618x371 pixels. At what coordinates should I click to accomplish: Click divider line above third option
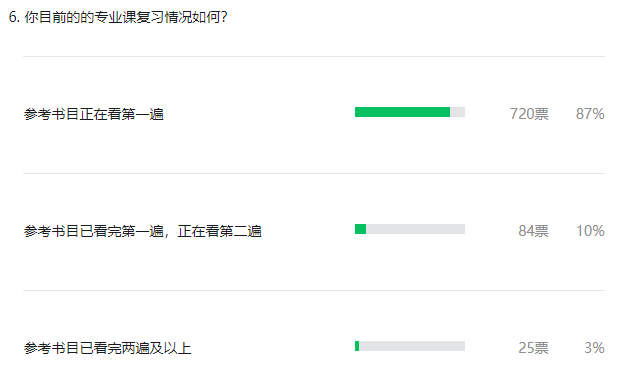314,291
